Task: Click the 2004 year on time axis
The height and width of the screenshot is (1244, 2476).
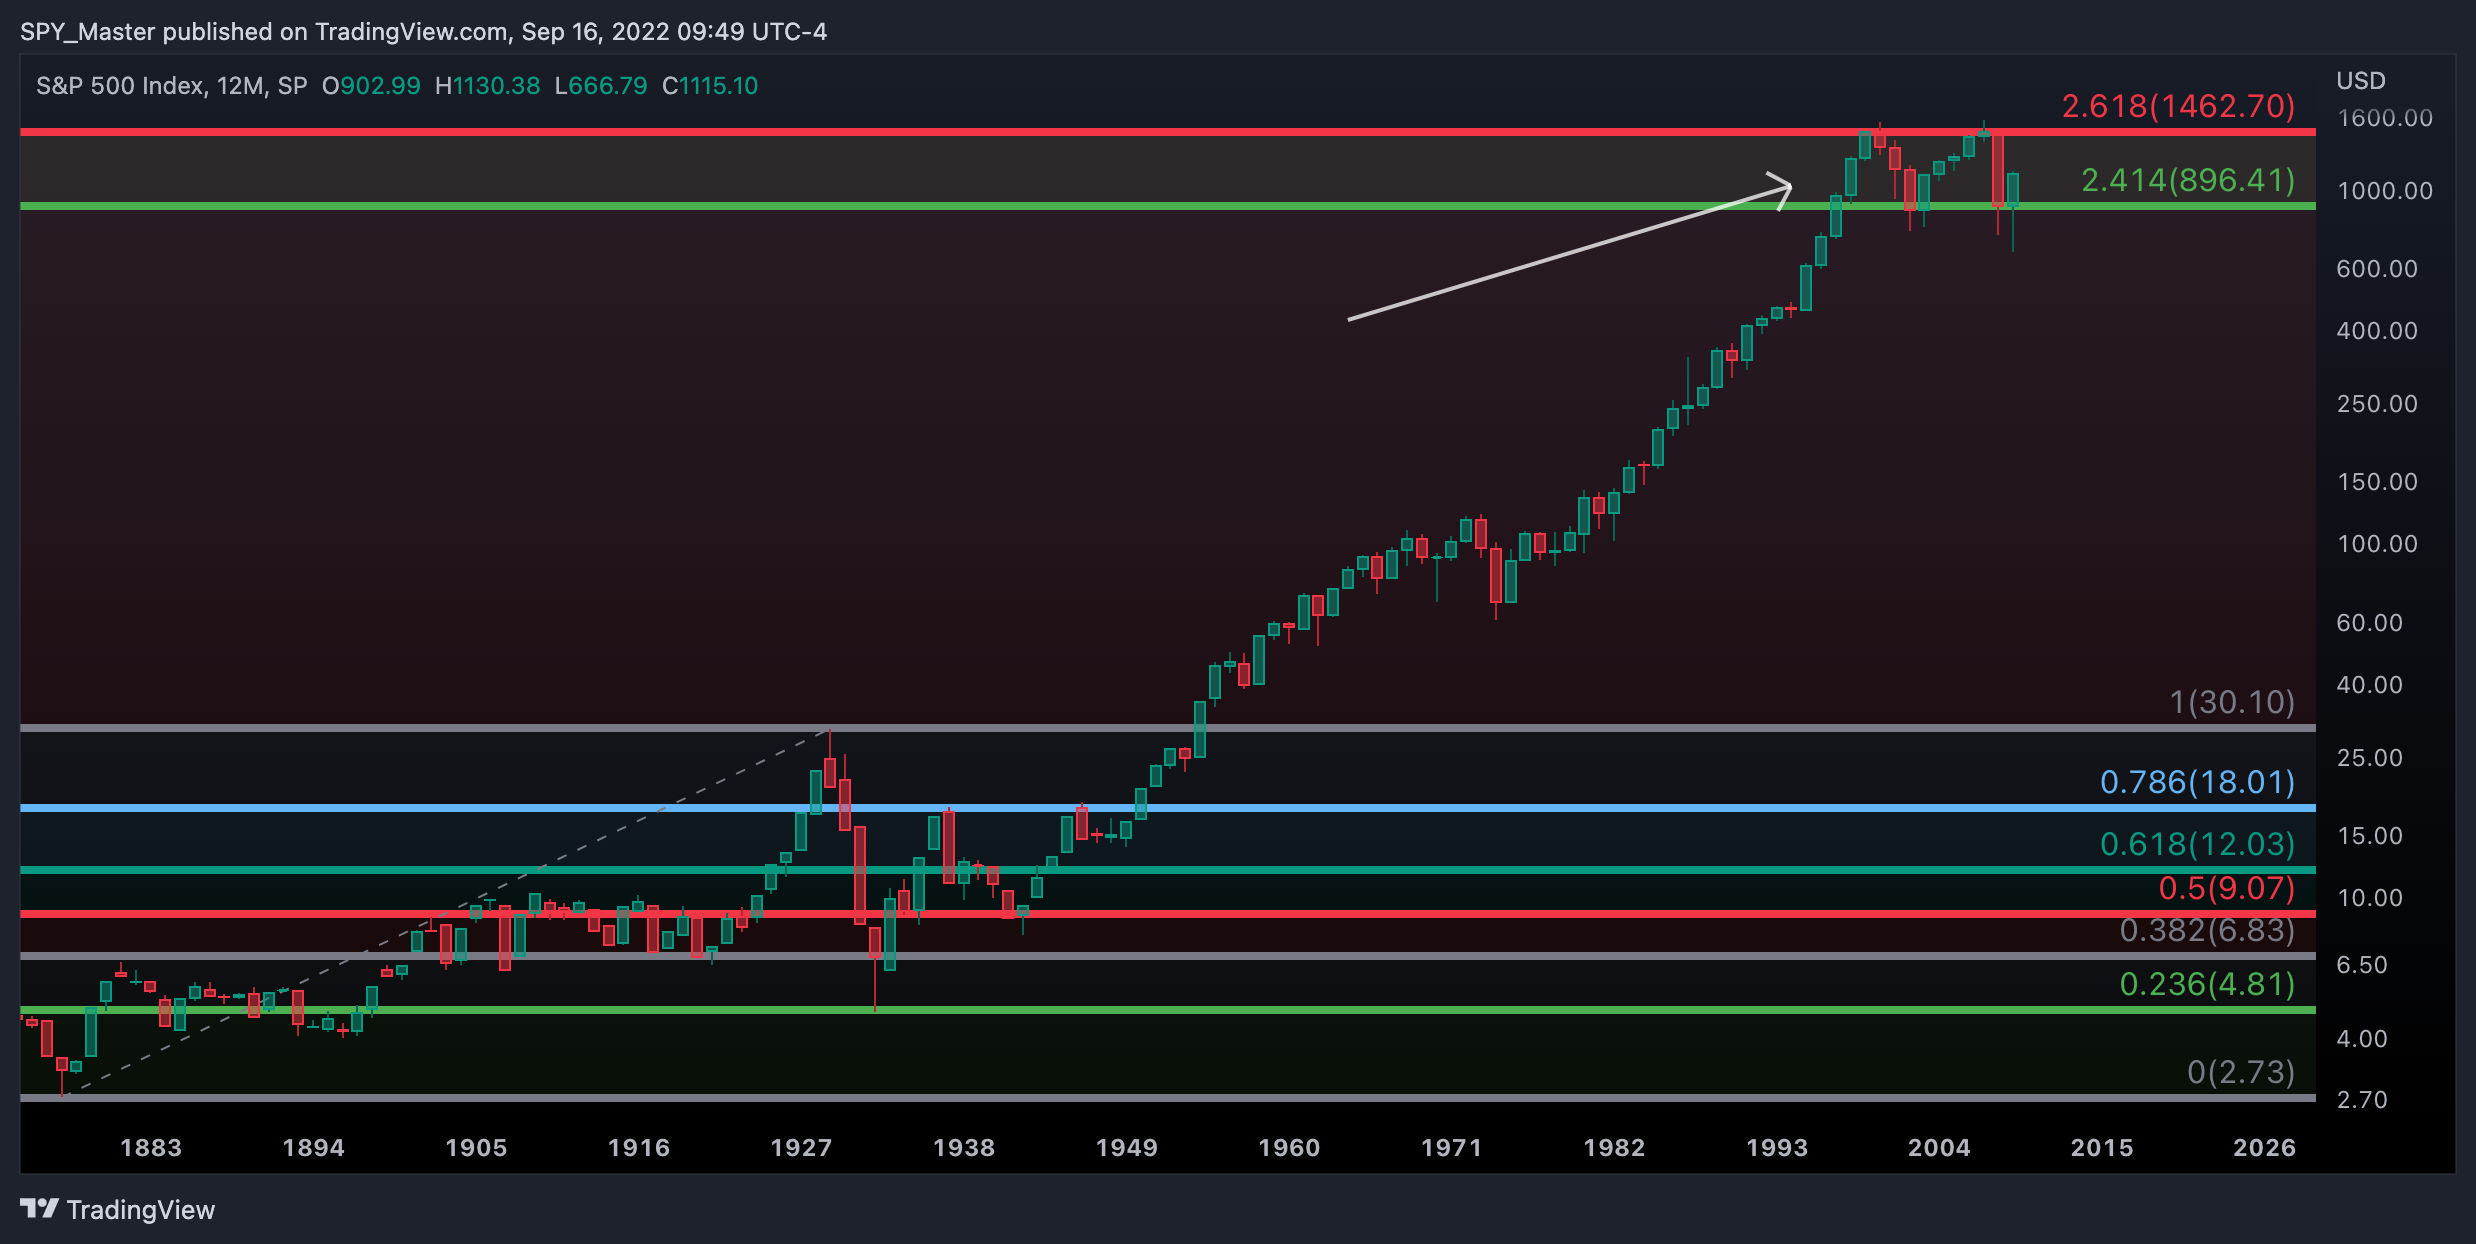Action: 1940,1148
